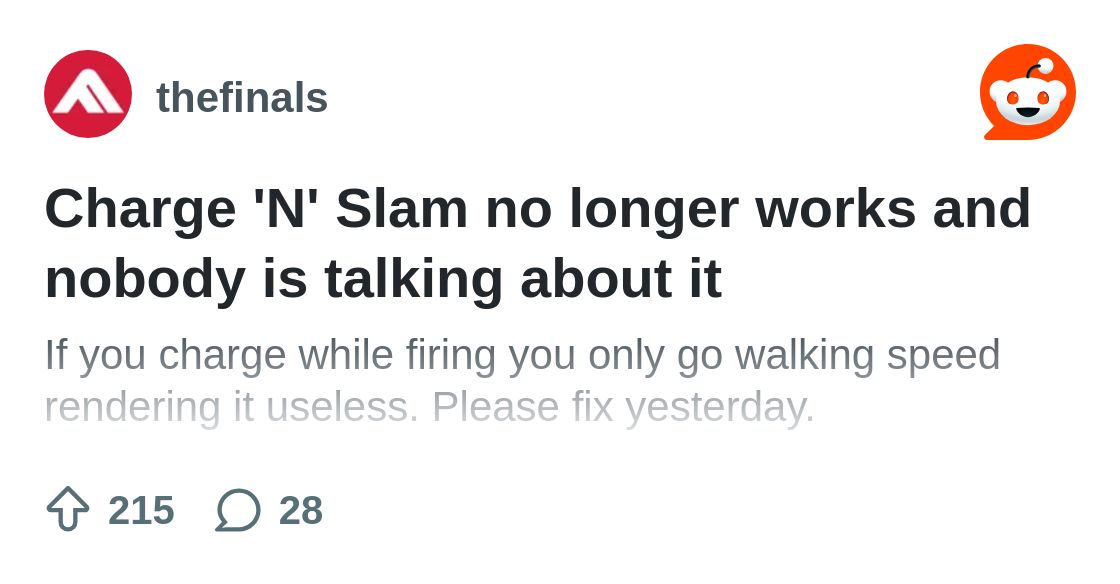Click the orange speech bubble around Snoo
This screenshot has width=1120, height=584.
[1028, 92]
